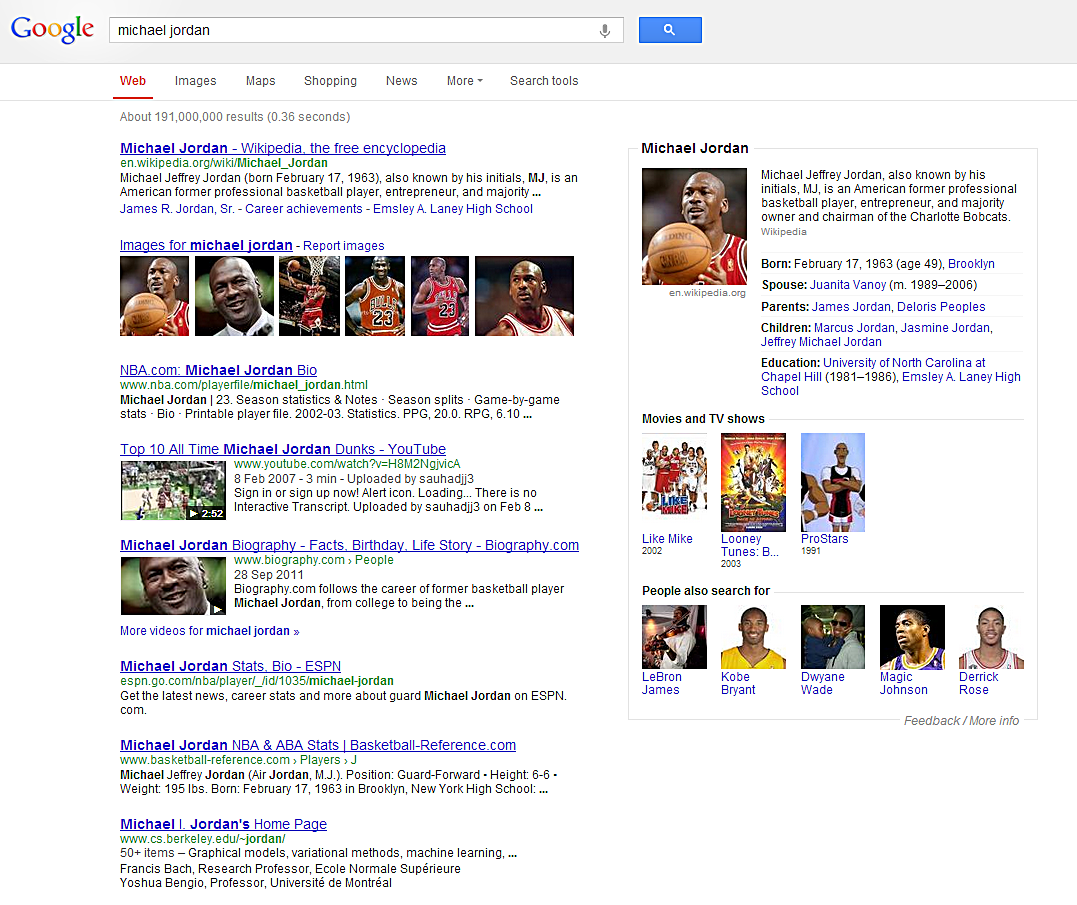Viewport: 1077px width, 905px height.
Task: Open the News tab
Action: tap(401, 81)
